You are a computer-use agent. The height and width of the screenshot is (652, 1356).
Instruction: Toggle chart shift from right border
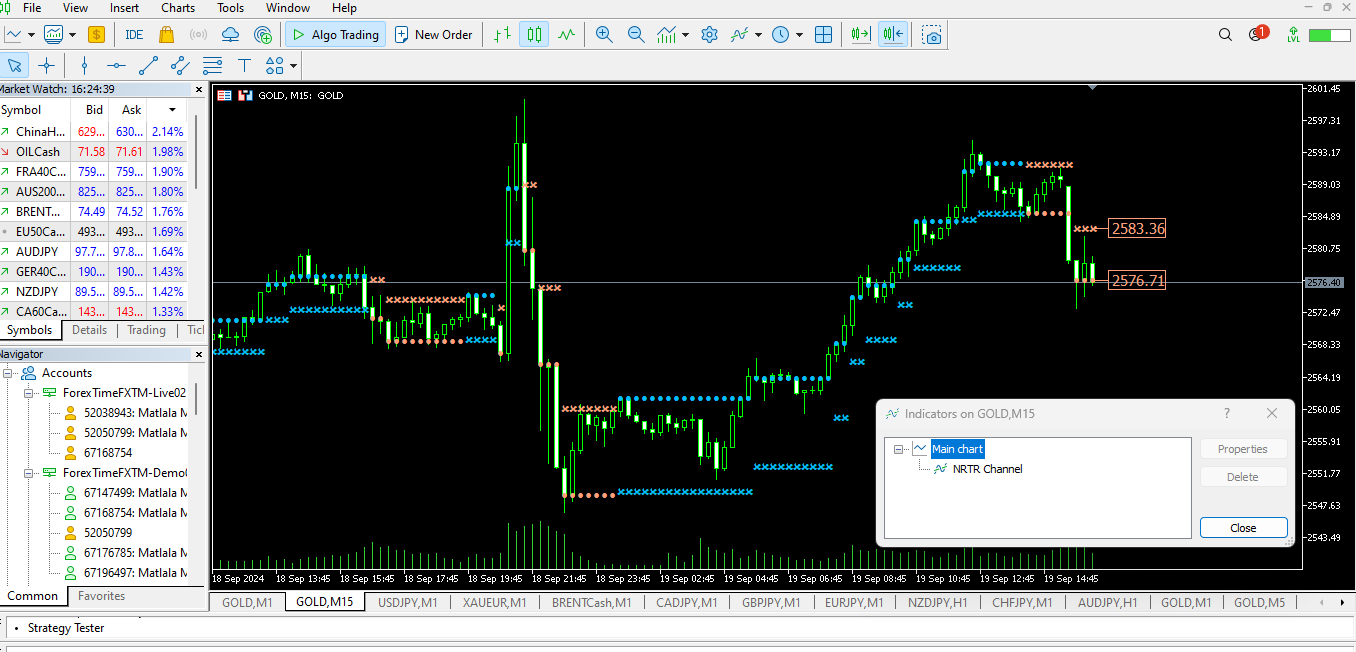(893, 35)
